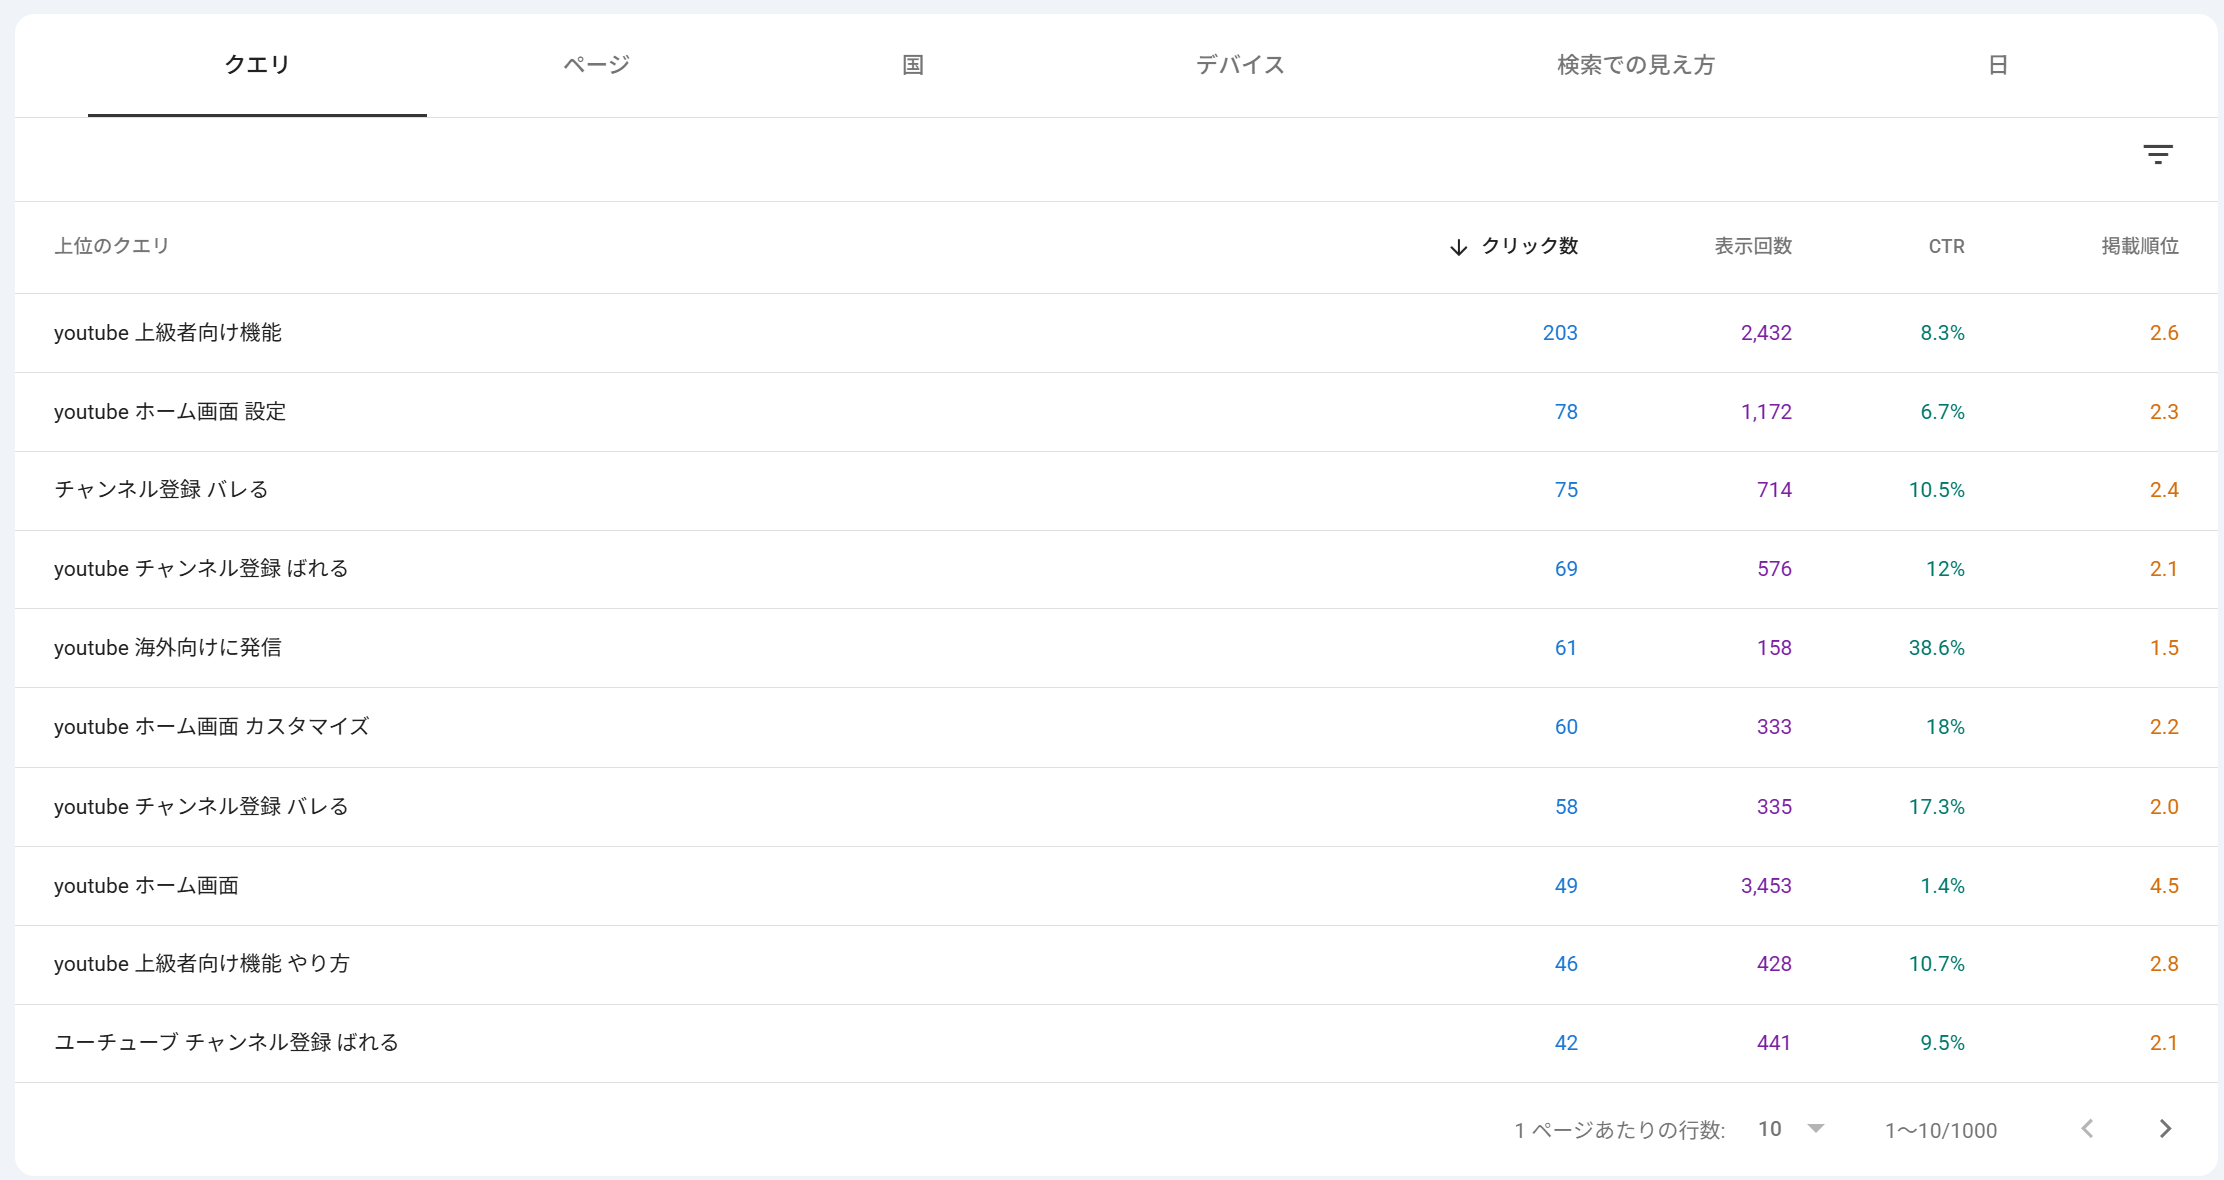Select query row チャンネル登録 バレる

1116,490
